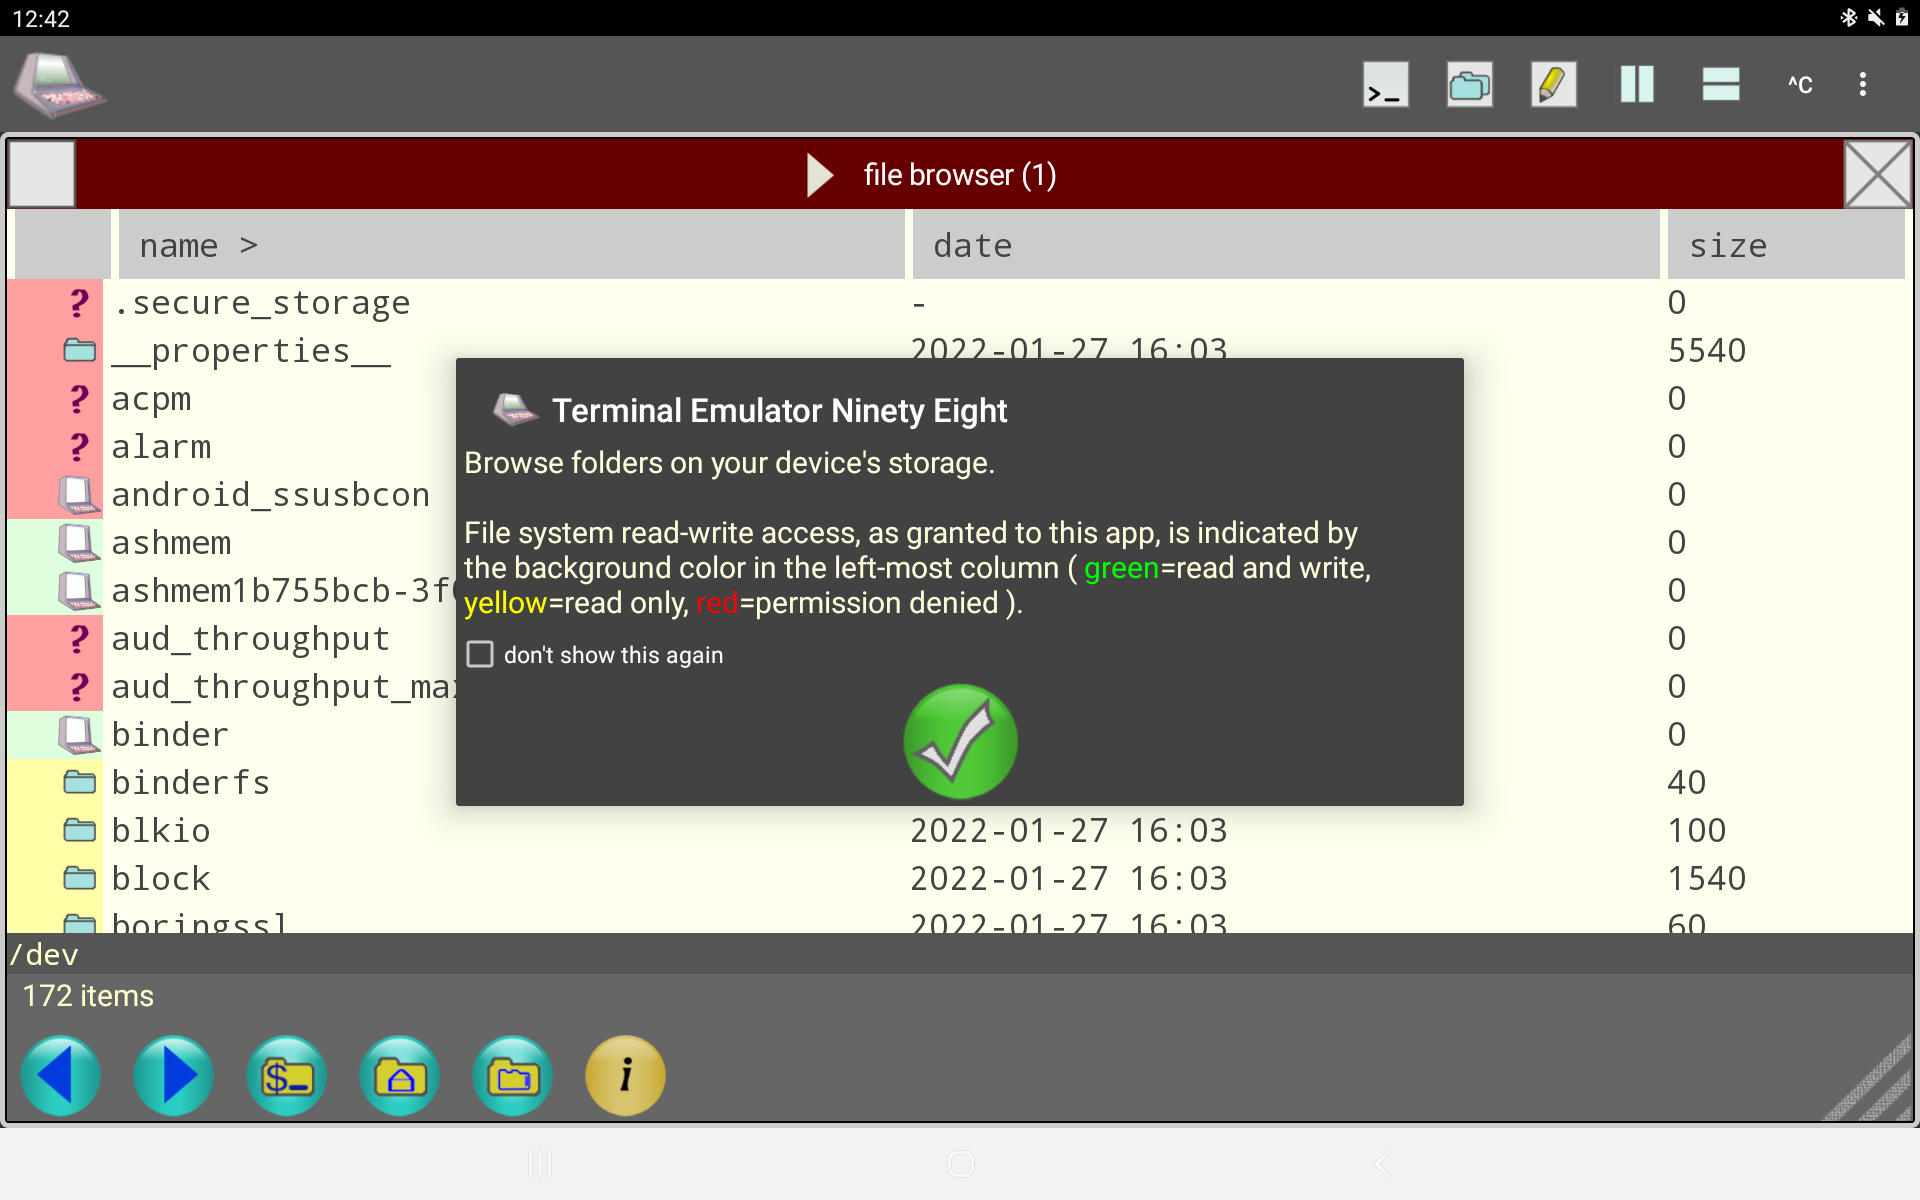
Task: Open terminal here with dollar-prompt button
Action: (287, 1076)
